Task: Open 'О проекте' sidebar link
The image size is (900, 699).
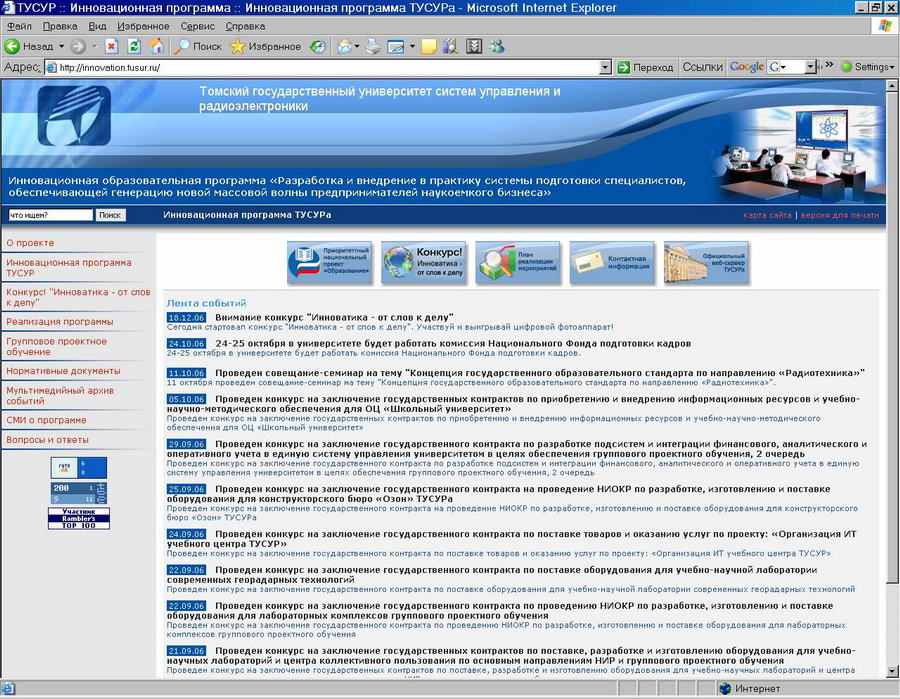Action: (x=30, y=243)
